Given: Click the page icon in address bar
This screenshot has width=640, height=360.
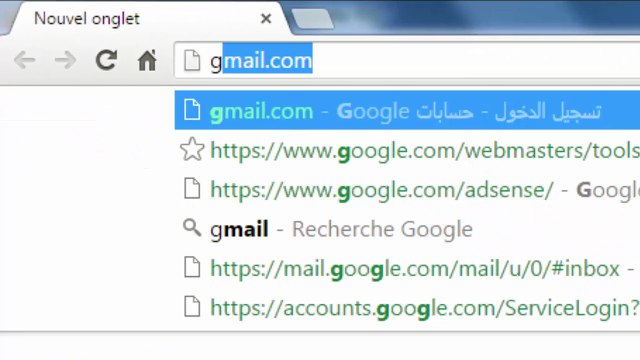Looking at the screenshot, I should (192, 60).
